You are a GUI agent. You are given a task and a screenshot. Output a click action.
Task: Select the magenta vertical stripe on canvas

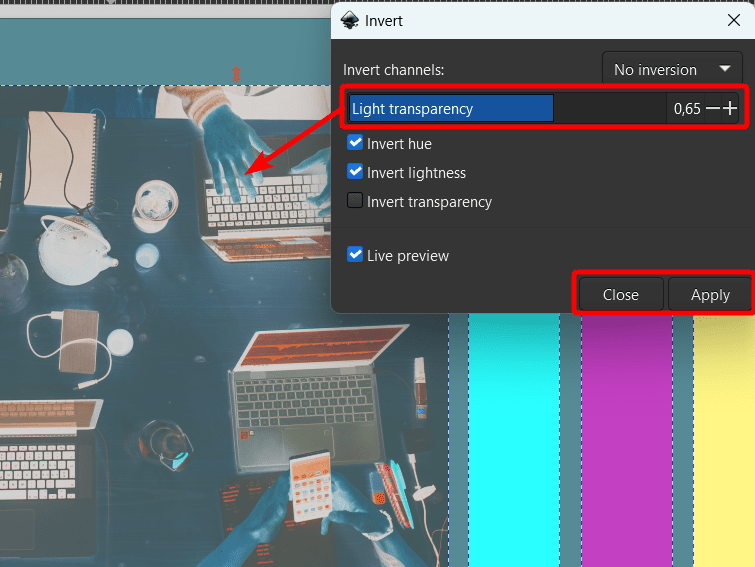pos(627,439)
